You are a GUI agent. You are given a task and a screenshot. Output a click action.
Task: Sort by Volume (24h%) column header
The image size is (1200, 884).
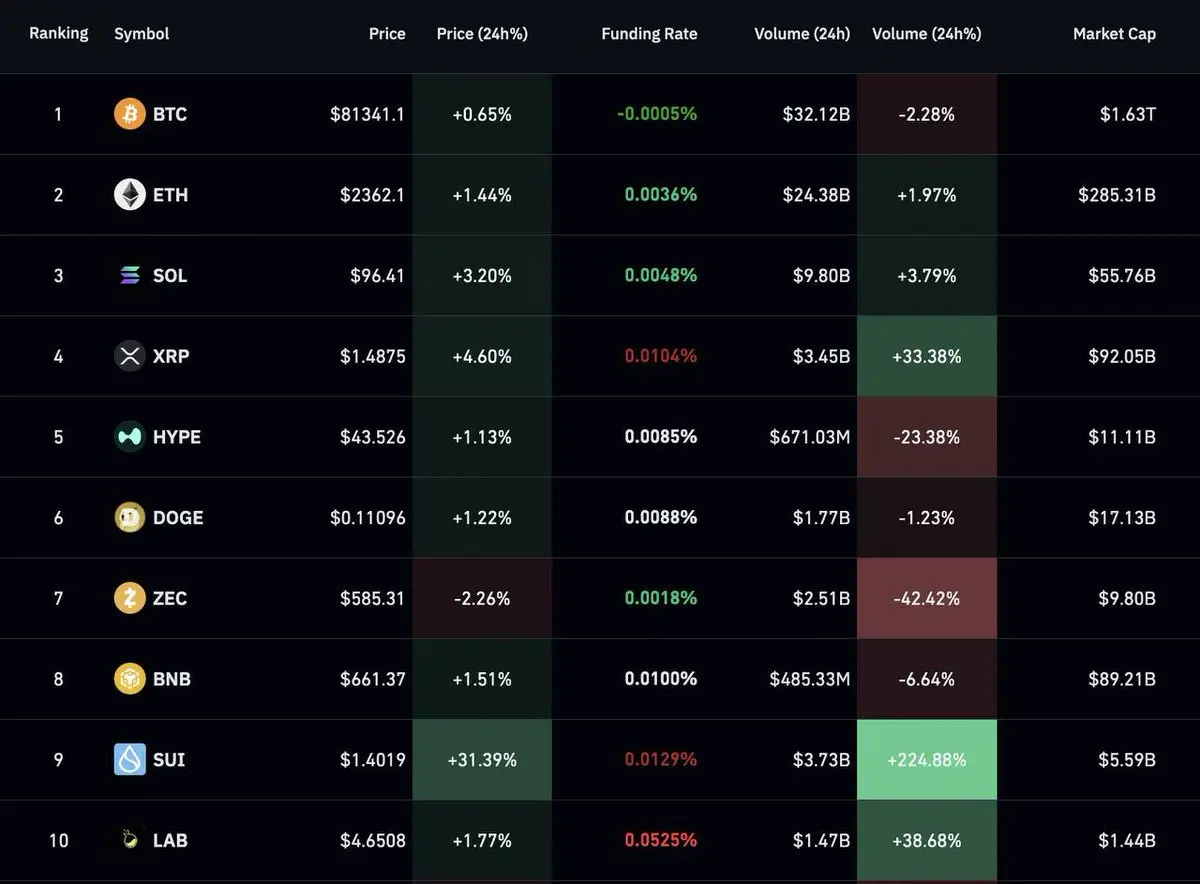[x=927, y=34]
